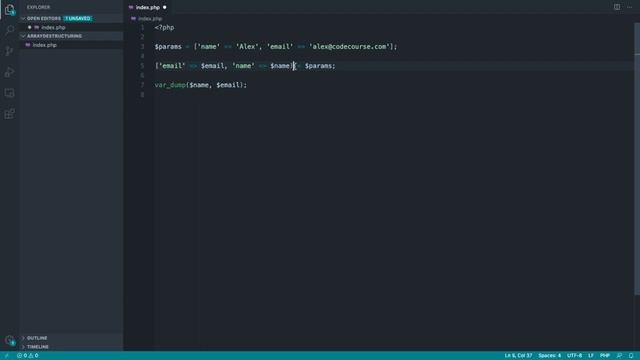Open the Explorer view icon
Image resolution: width=640 pixels, height=360 pixels.
(x=9, y=10)
